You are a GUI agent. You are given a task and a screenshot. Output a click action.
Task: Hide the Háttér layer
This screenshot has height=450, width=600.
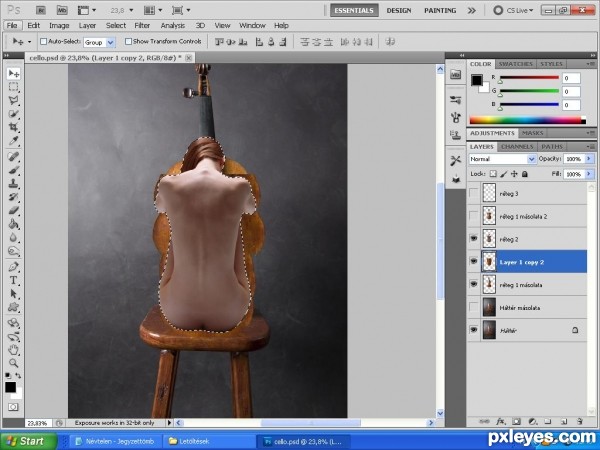[474, 330]
